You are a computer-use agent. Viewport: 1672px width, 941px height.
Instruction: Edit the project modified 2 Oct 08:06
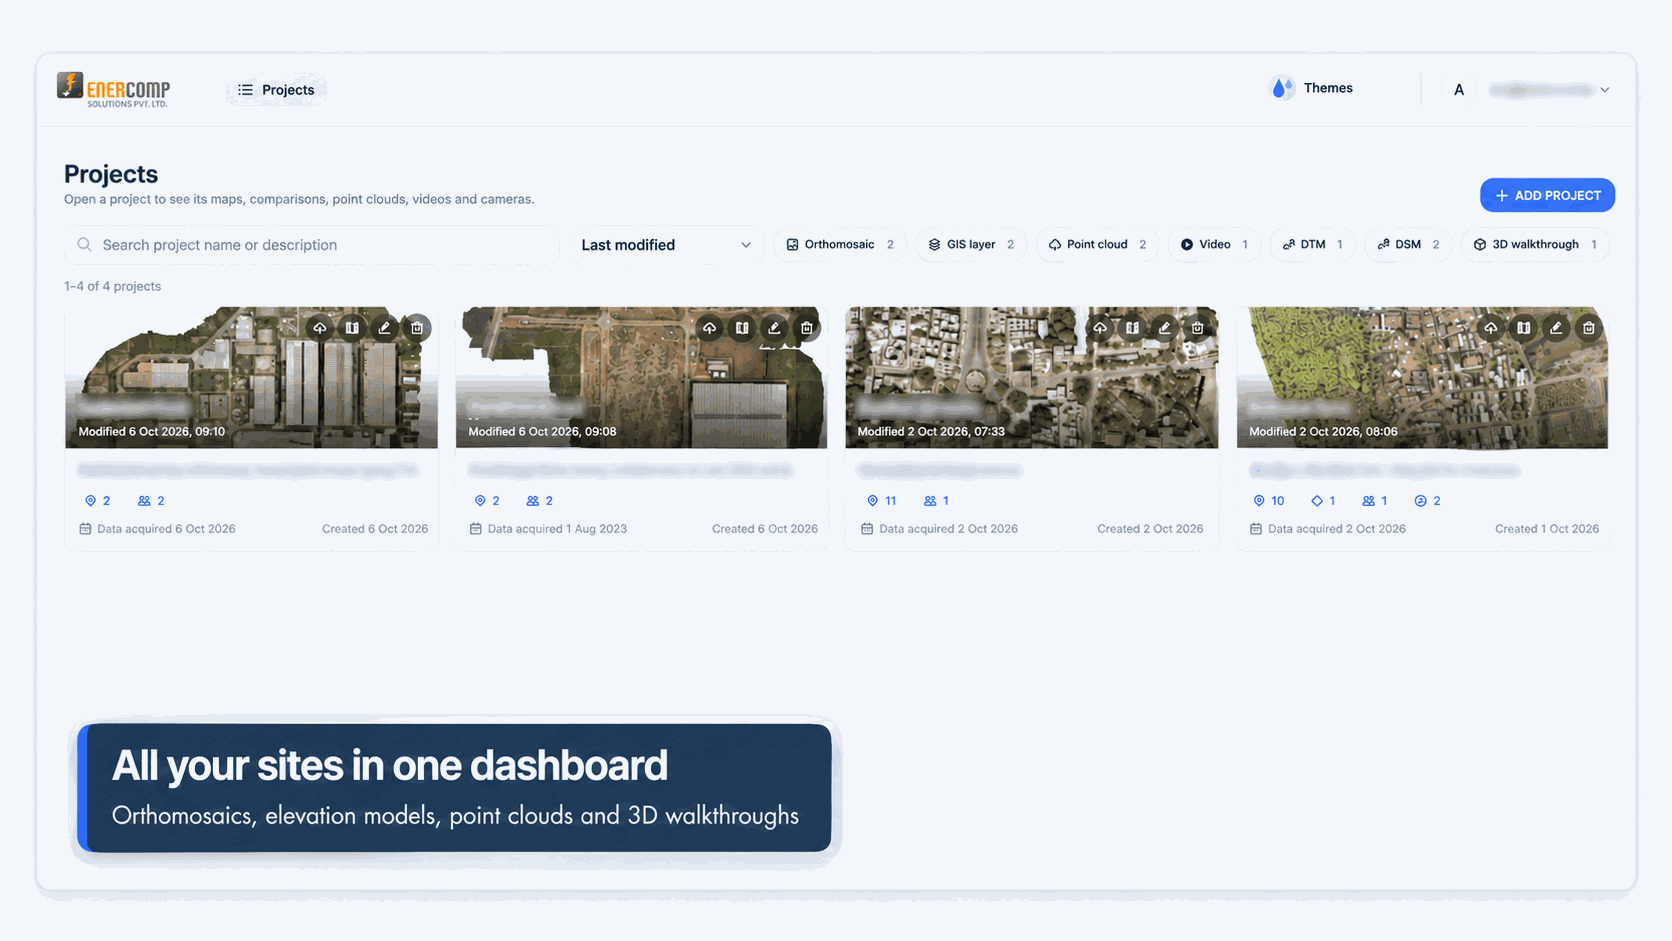(1556, 328)
